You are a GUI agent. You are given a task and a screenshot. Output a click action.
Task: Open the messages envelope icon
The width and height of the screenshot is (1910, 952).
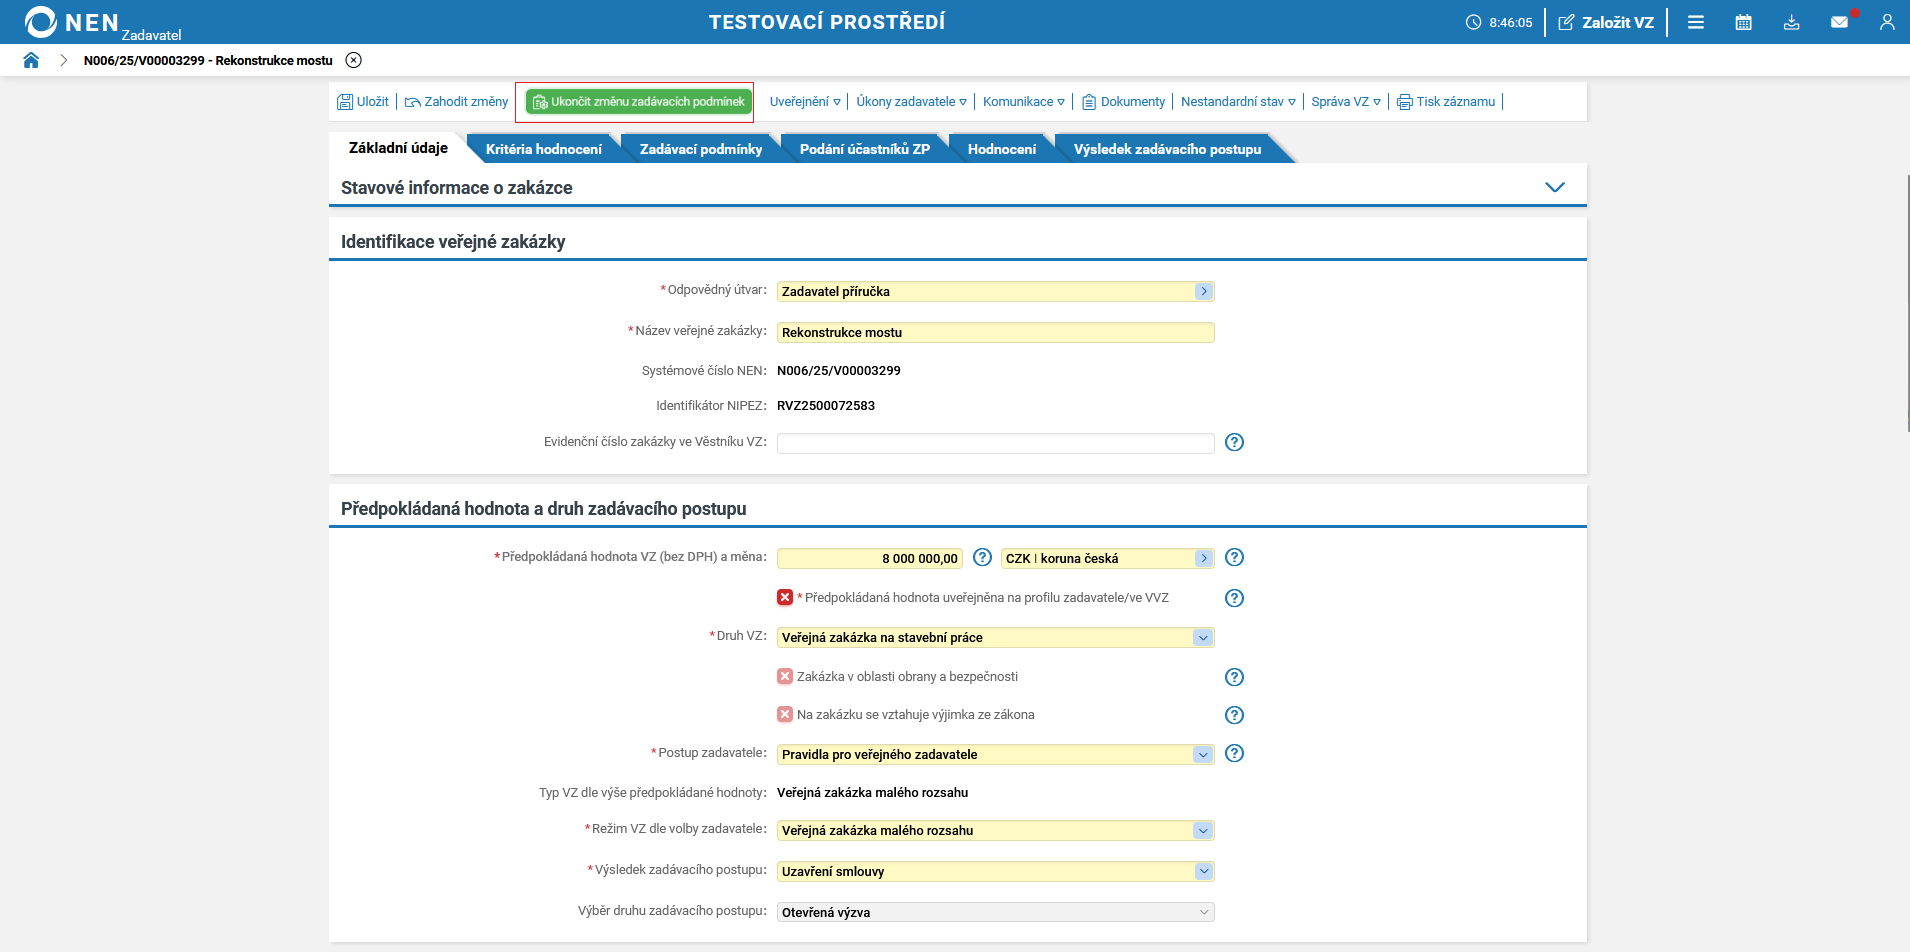coord(1839,22)
